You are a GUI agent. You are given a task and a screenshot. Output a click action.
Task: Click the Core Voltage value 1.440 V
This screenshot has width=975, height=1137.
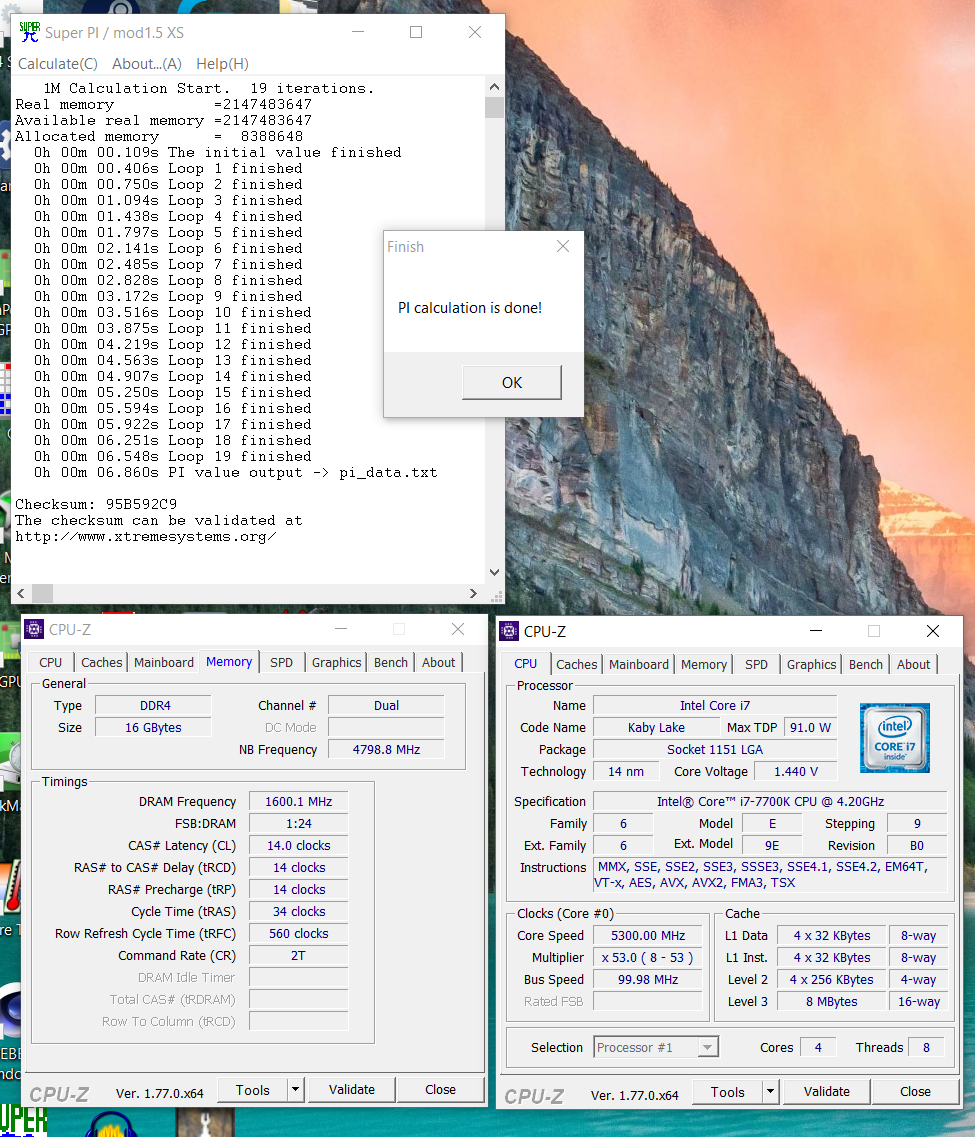[795, 772]
